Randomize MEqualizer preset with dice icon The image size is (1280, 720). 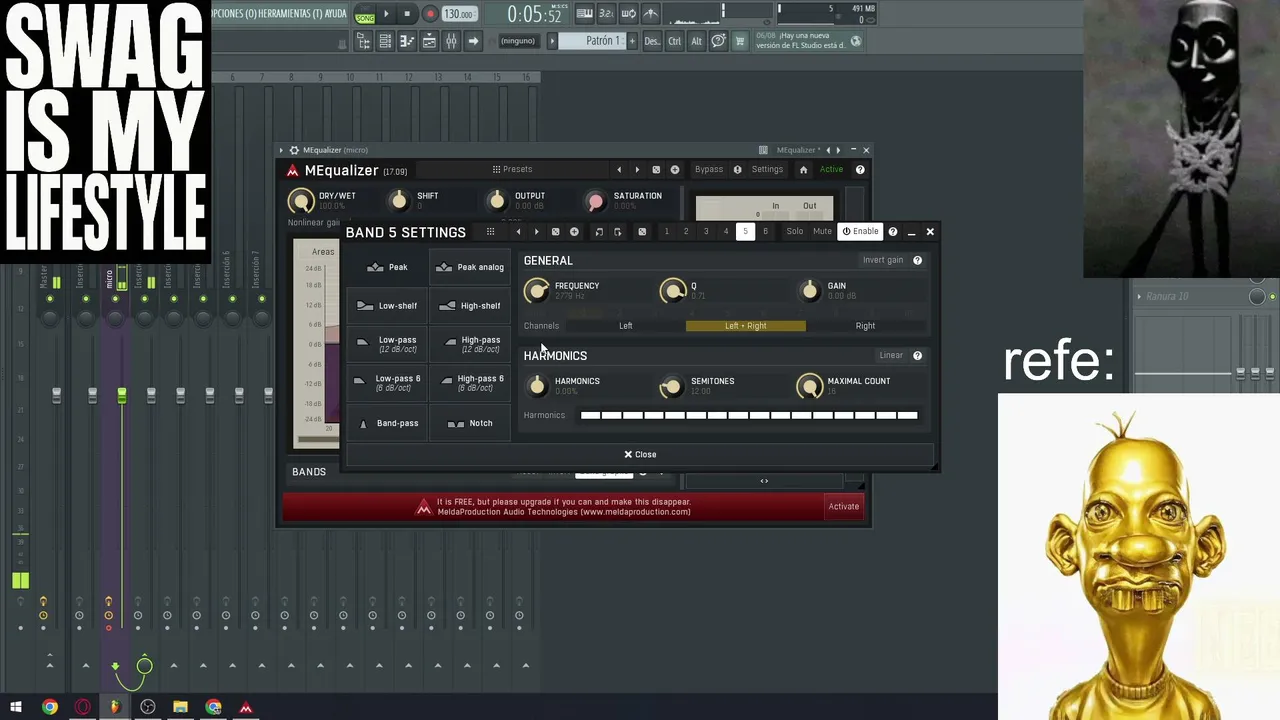(x=656, y=170)
